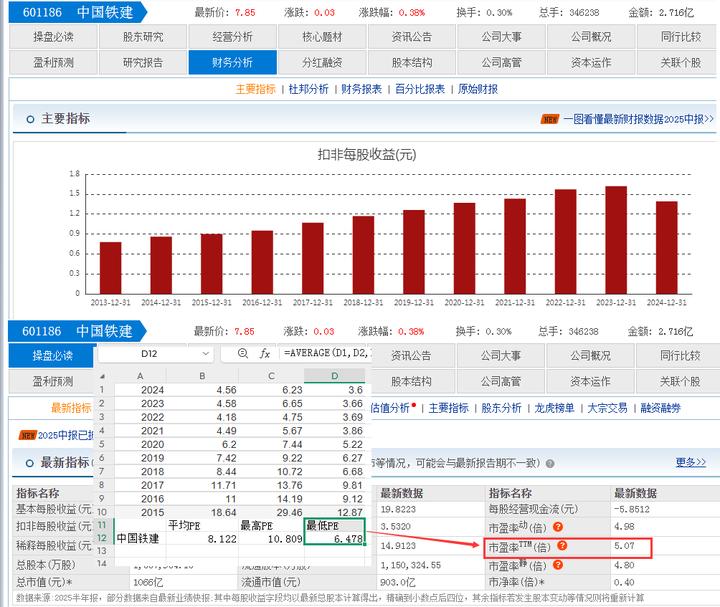The height and width of the screenshot is (607, 720).
Task: Select the 中国铁建 cell in spreadsheet row 12
Action: (140, 539)
